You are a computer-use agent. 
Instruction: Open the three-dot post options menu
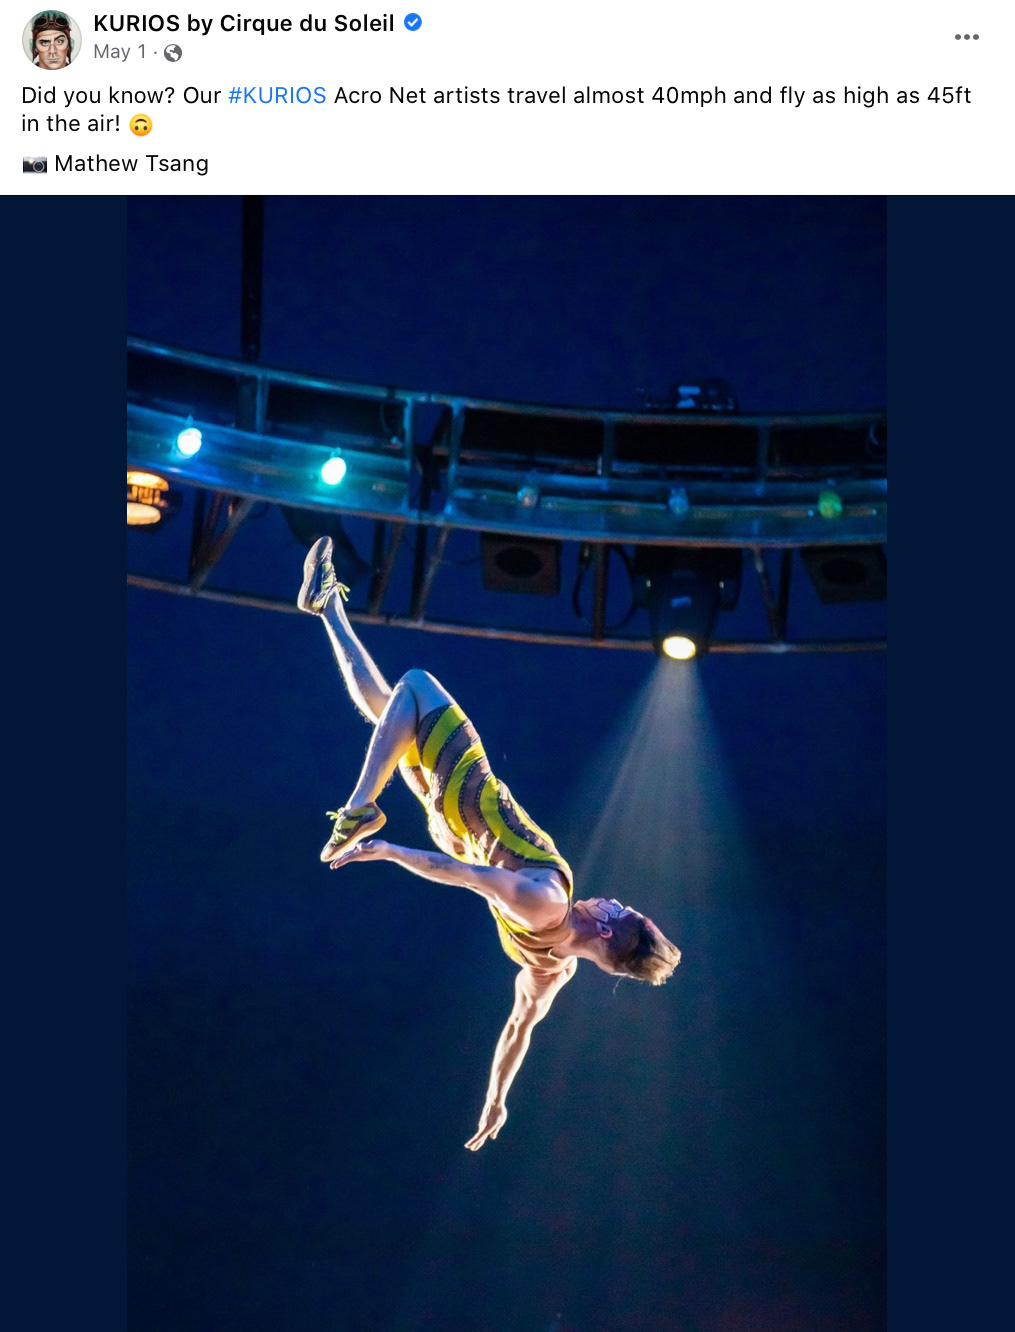[967, 37]
